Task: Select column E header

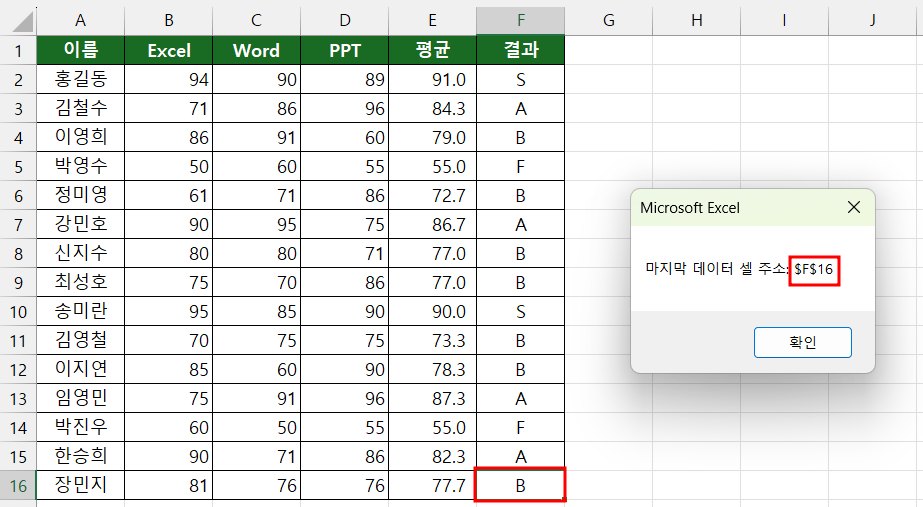Action: point(432,21)
